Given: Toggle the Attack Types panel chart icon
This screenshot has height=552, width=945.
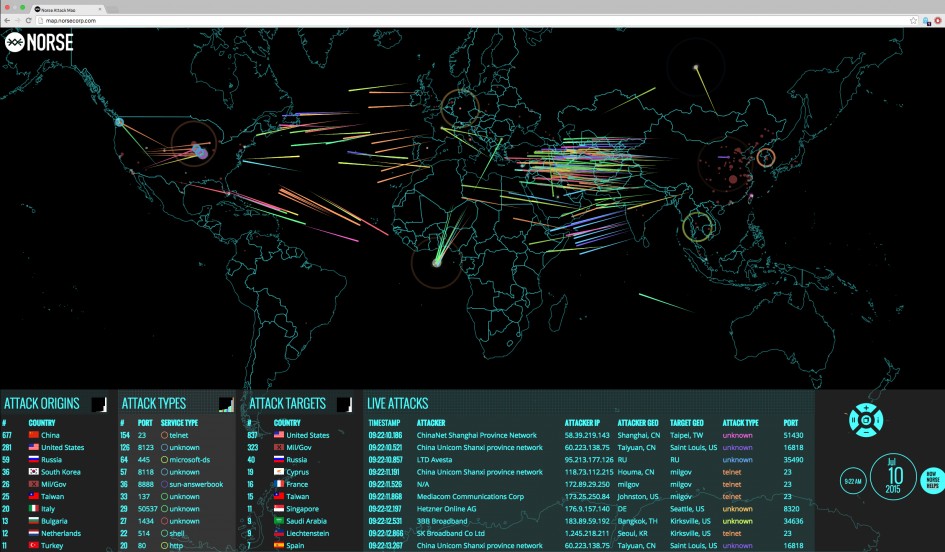Looking at the screenshot, I should (x=226, y=404).
